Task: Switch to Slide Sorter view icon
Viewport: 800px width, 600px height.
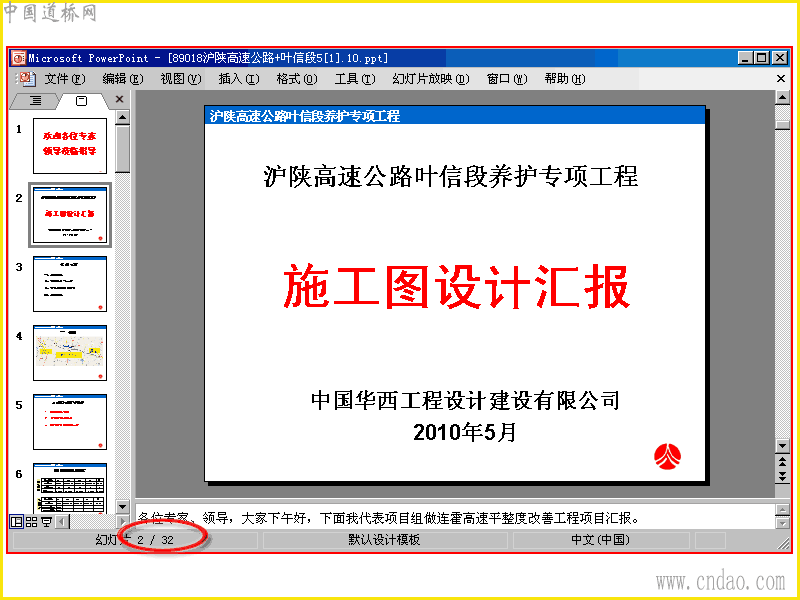Action: click(x=32, y=521)
